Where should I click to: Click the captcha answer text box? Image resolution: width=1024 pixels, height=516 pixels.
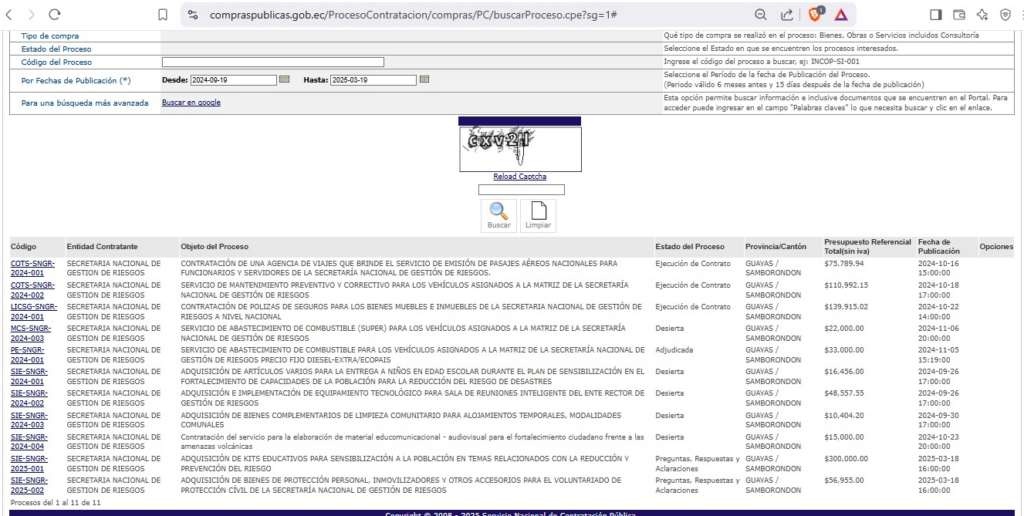point(521,190)
